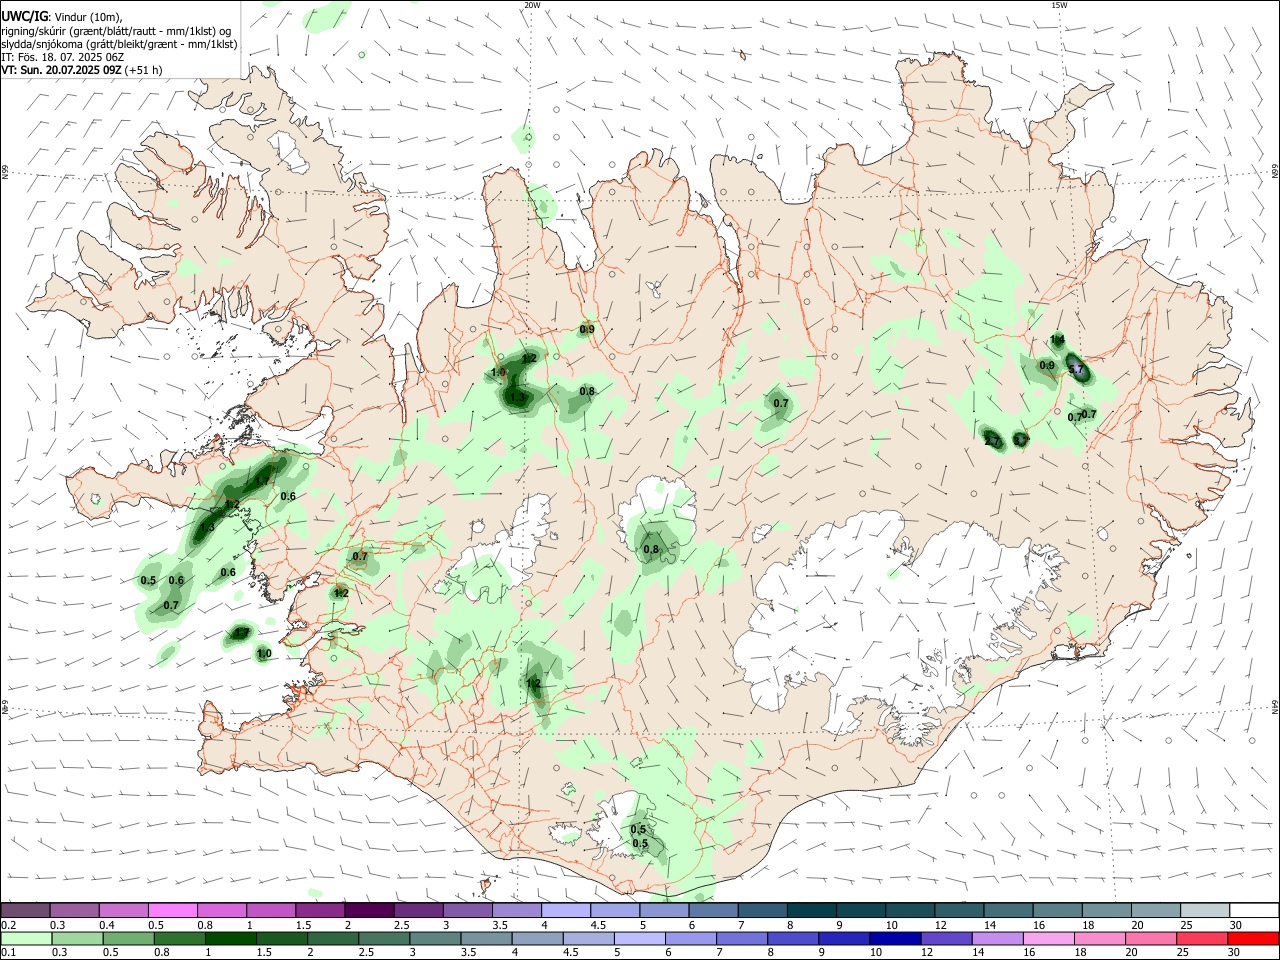Select the lightest green 0.1 swatch, bottom row
The height and width of the screenshot is (960, 1280).
26,939
